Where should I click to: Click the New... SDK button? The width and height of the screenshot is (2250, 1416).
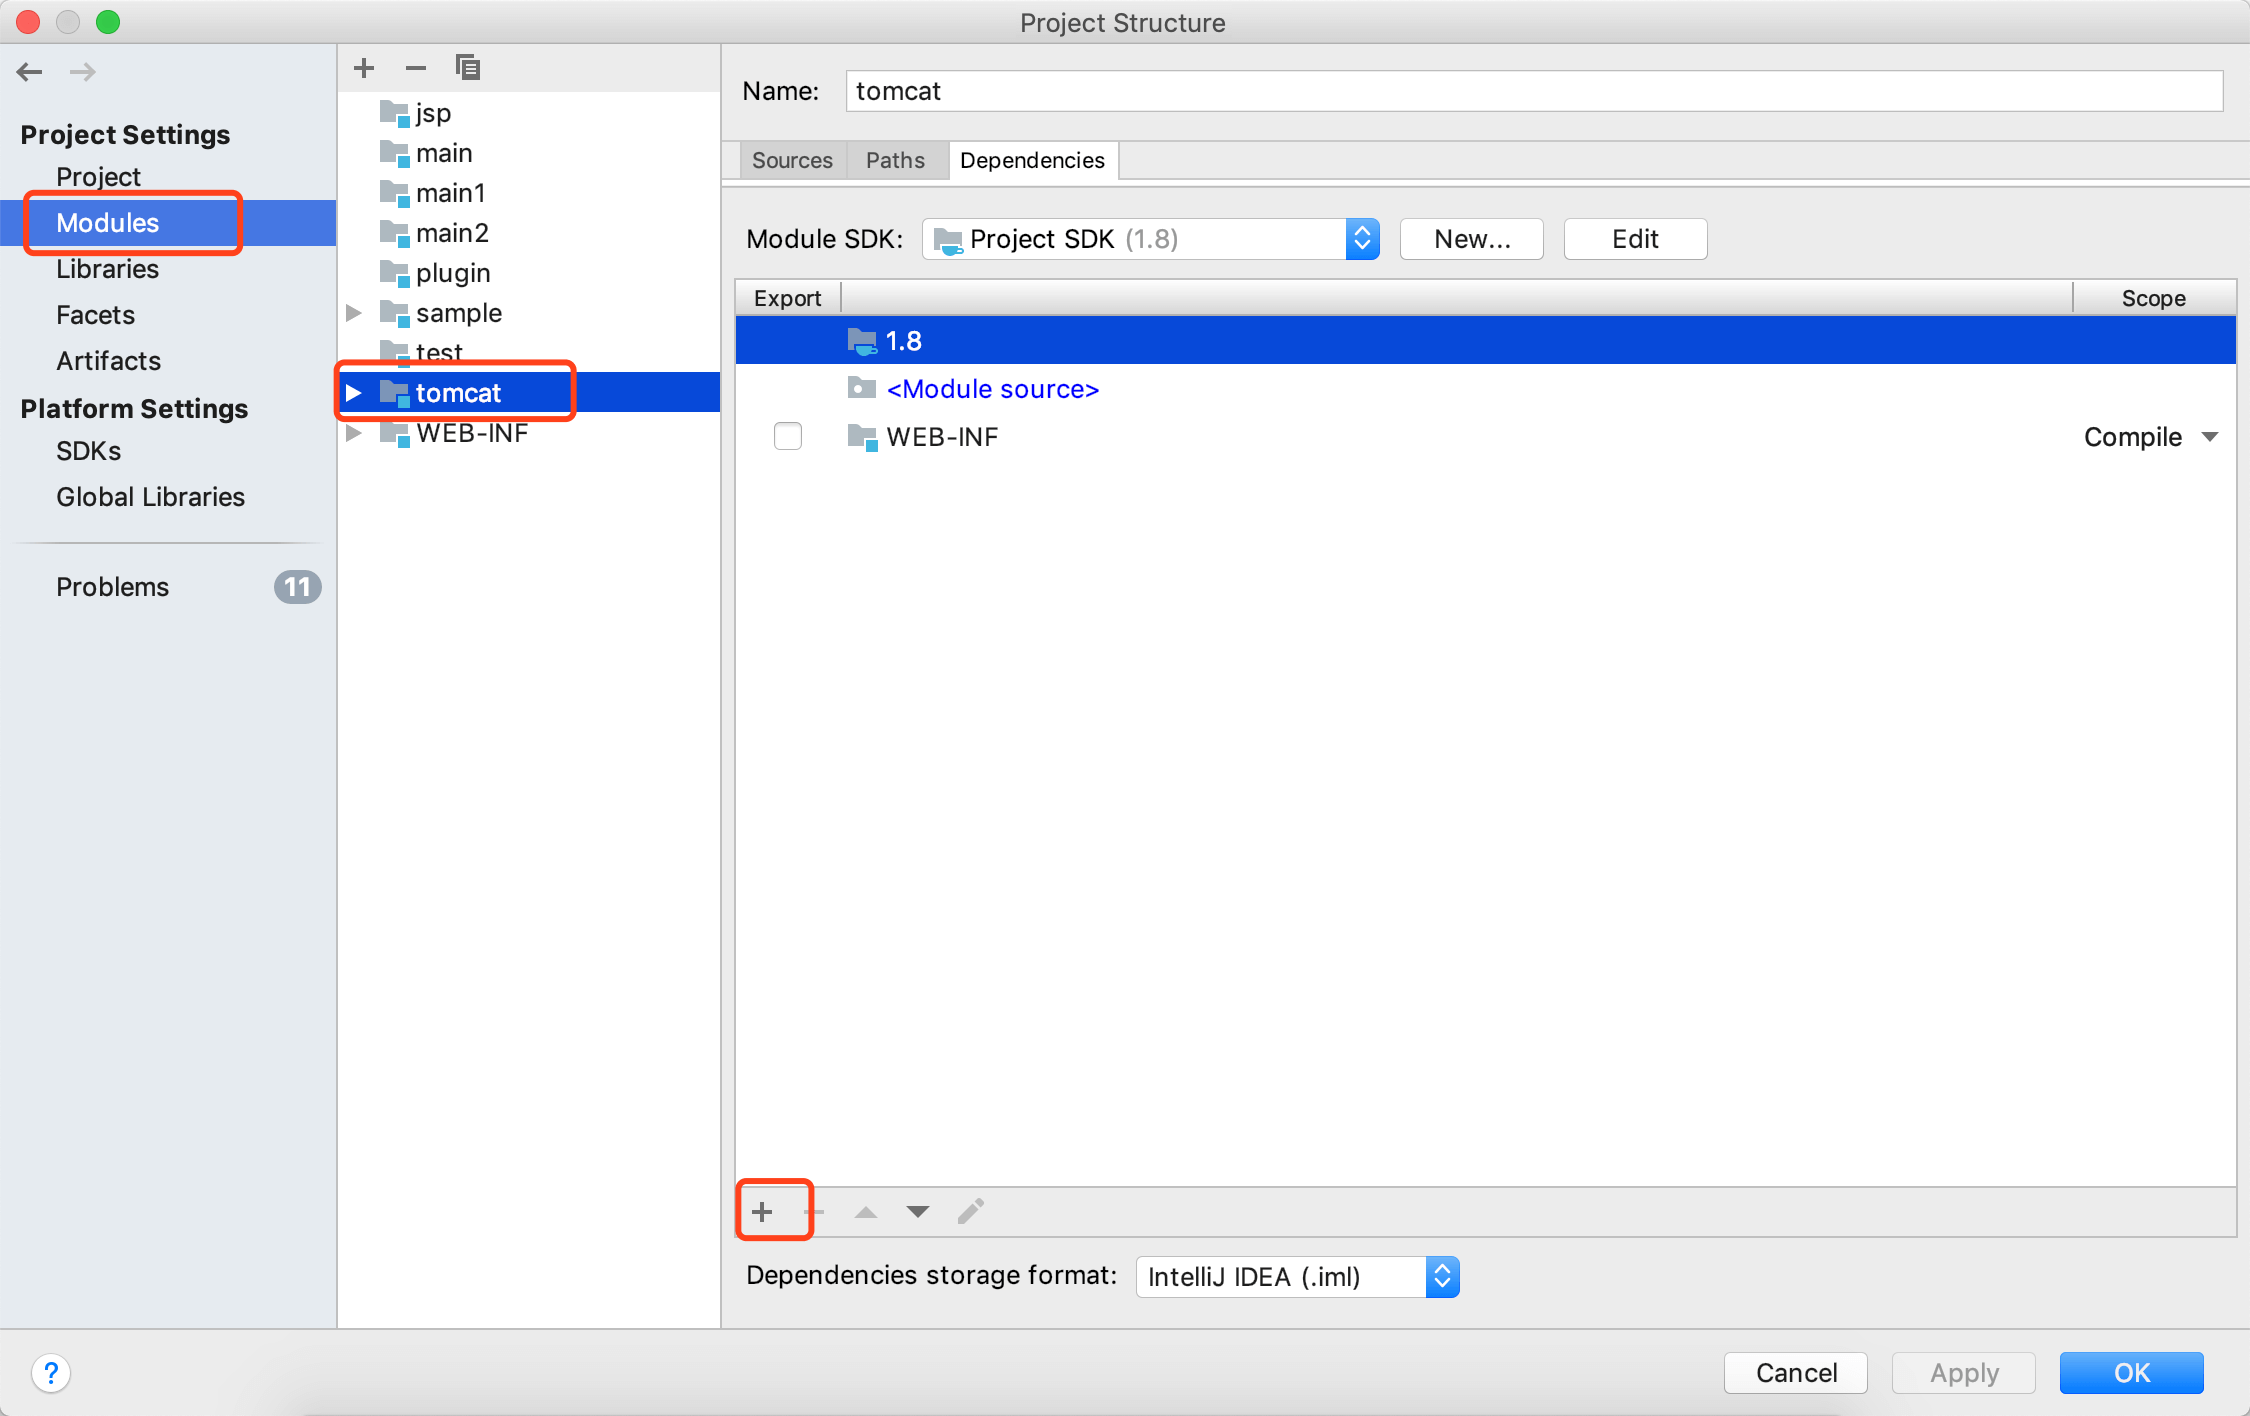[x=1471, y=239]
